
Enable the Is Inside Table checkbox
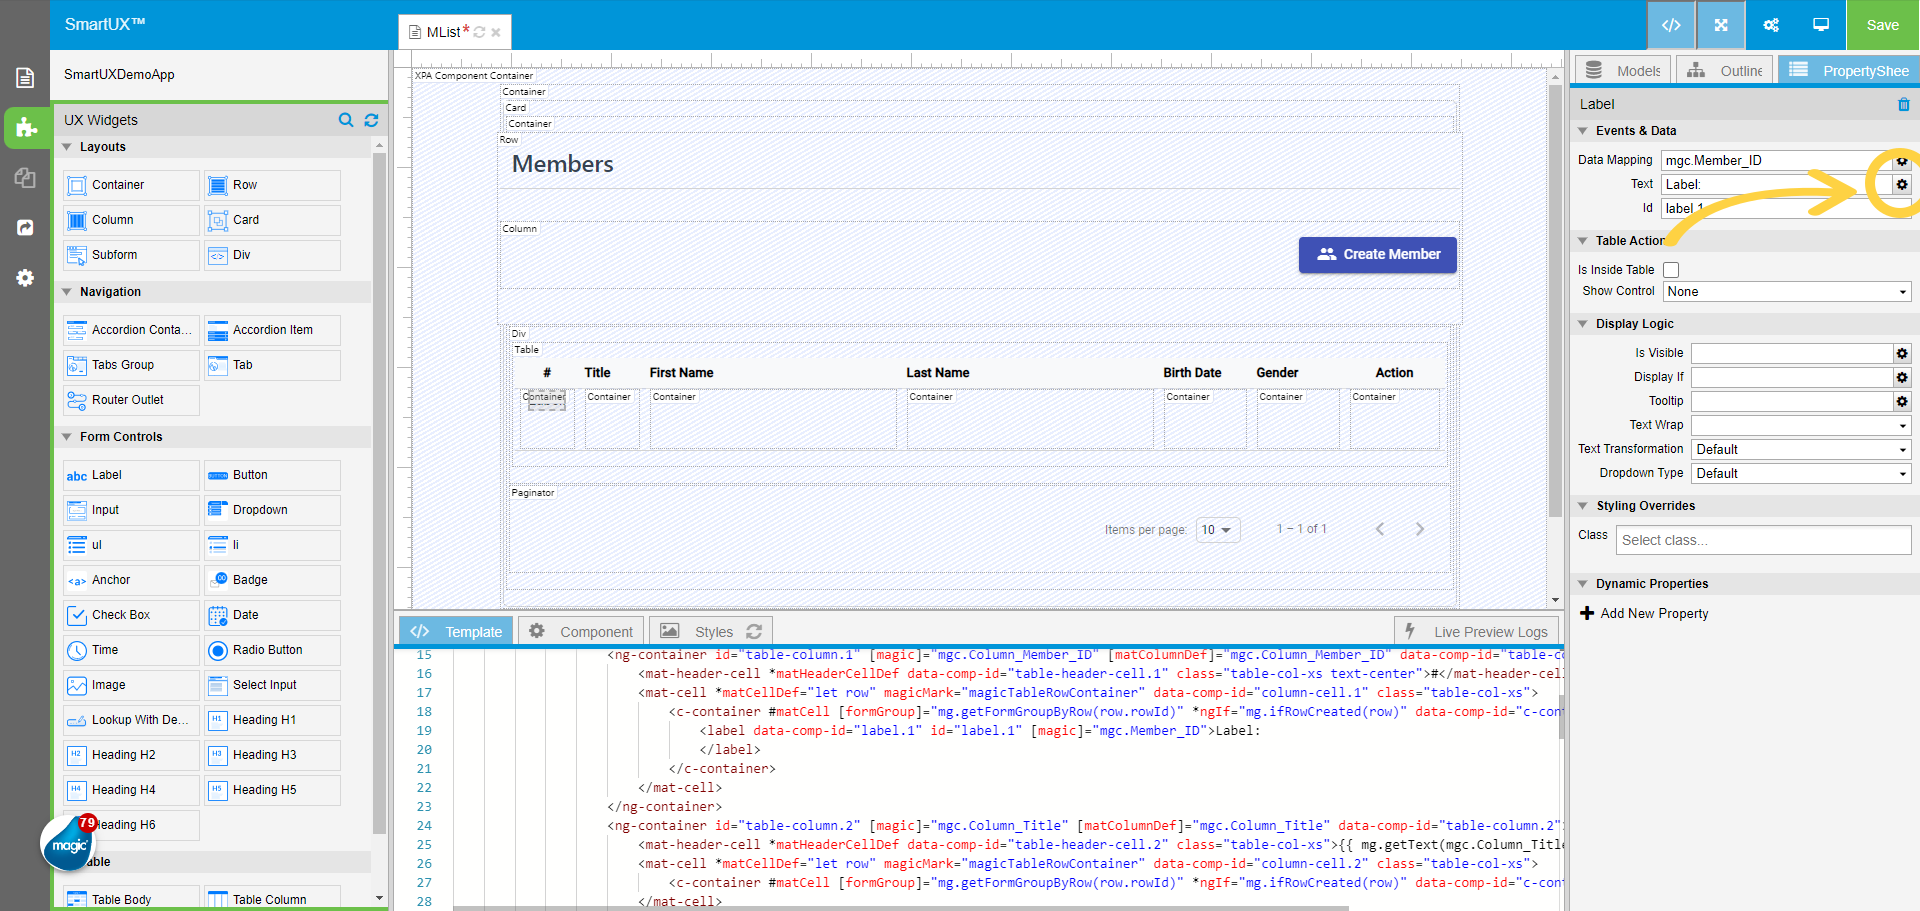(x=1671, y=269)
